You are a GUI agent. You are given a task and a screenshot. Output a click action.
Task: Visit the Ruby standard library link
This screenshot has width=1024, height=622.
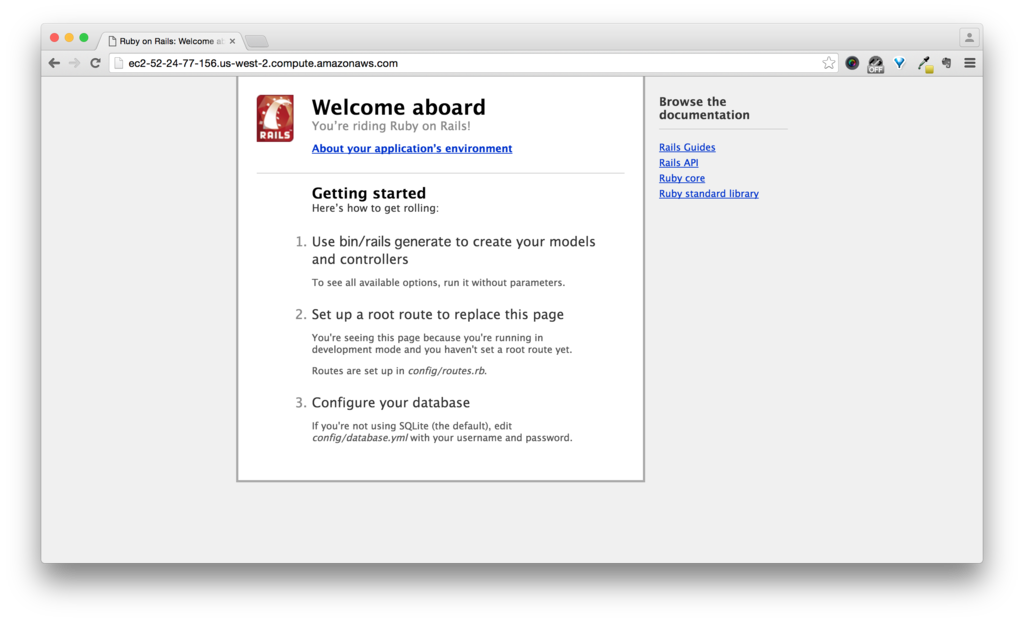(708, 193)
